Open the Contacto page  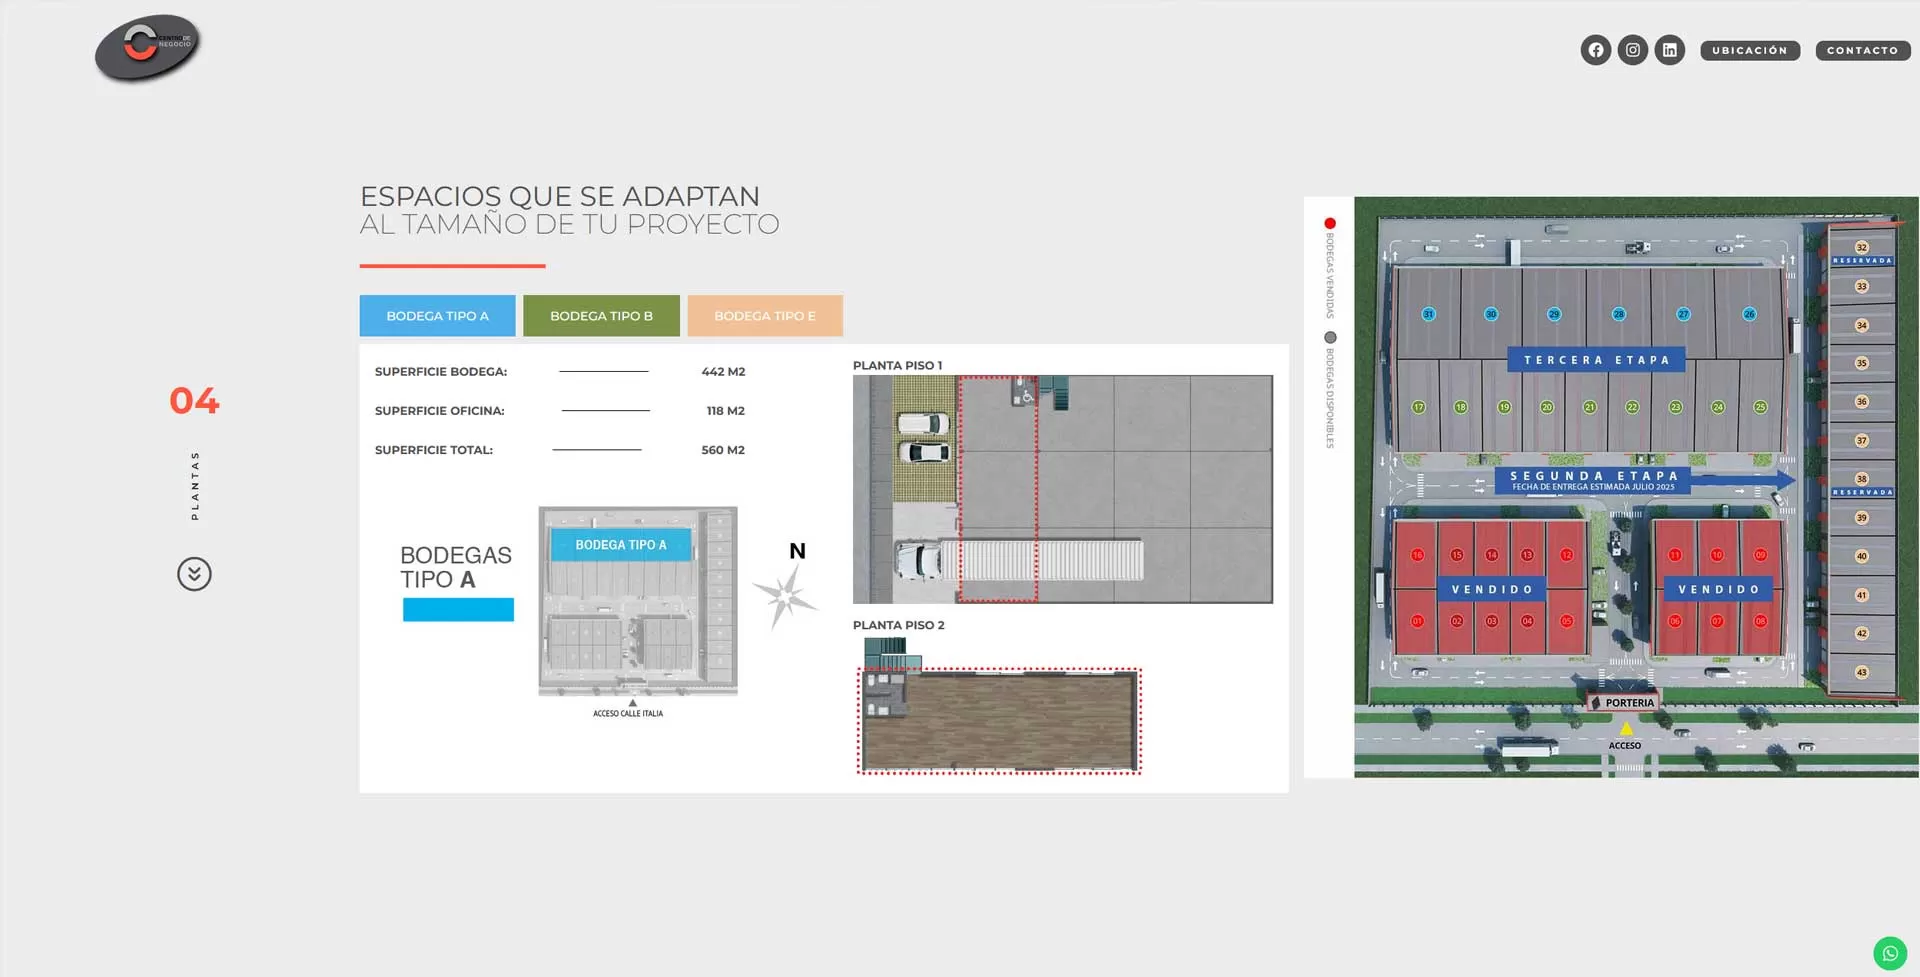tap(1862, 50)
